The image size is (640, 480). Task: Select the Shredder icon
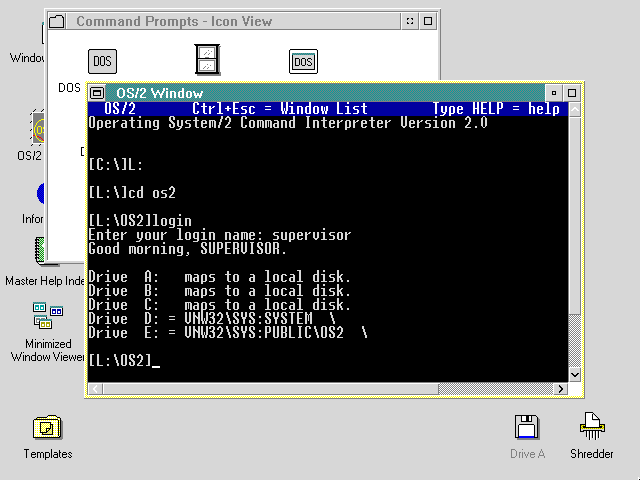pyautogui.click(x=592, y=426)
